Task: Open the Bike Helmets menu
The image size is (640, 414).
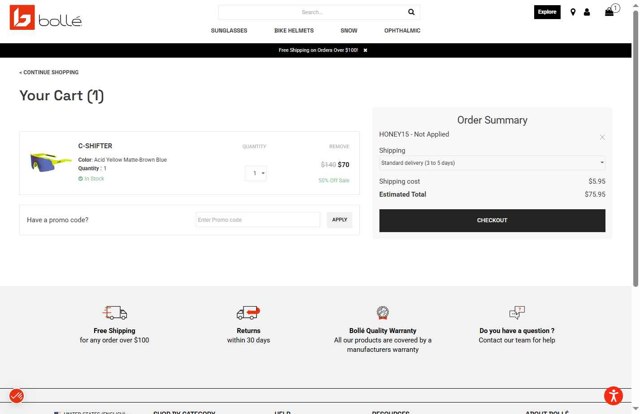Action: 294,31
